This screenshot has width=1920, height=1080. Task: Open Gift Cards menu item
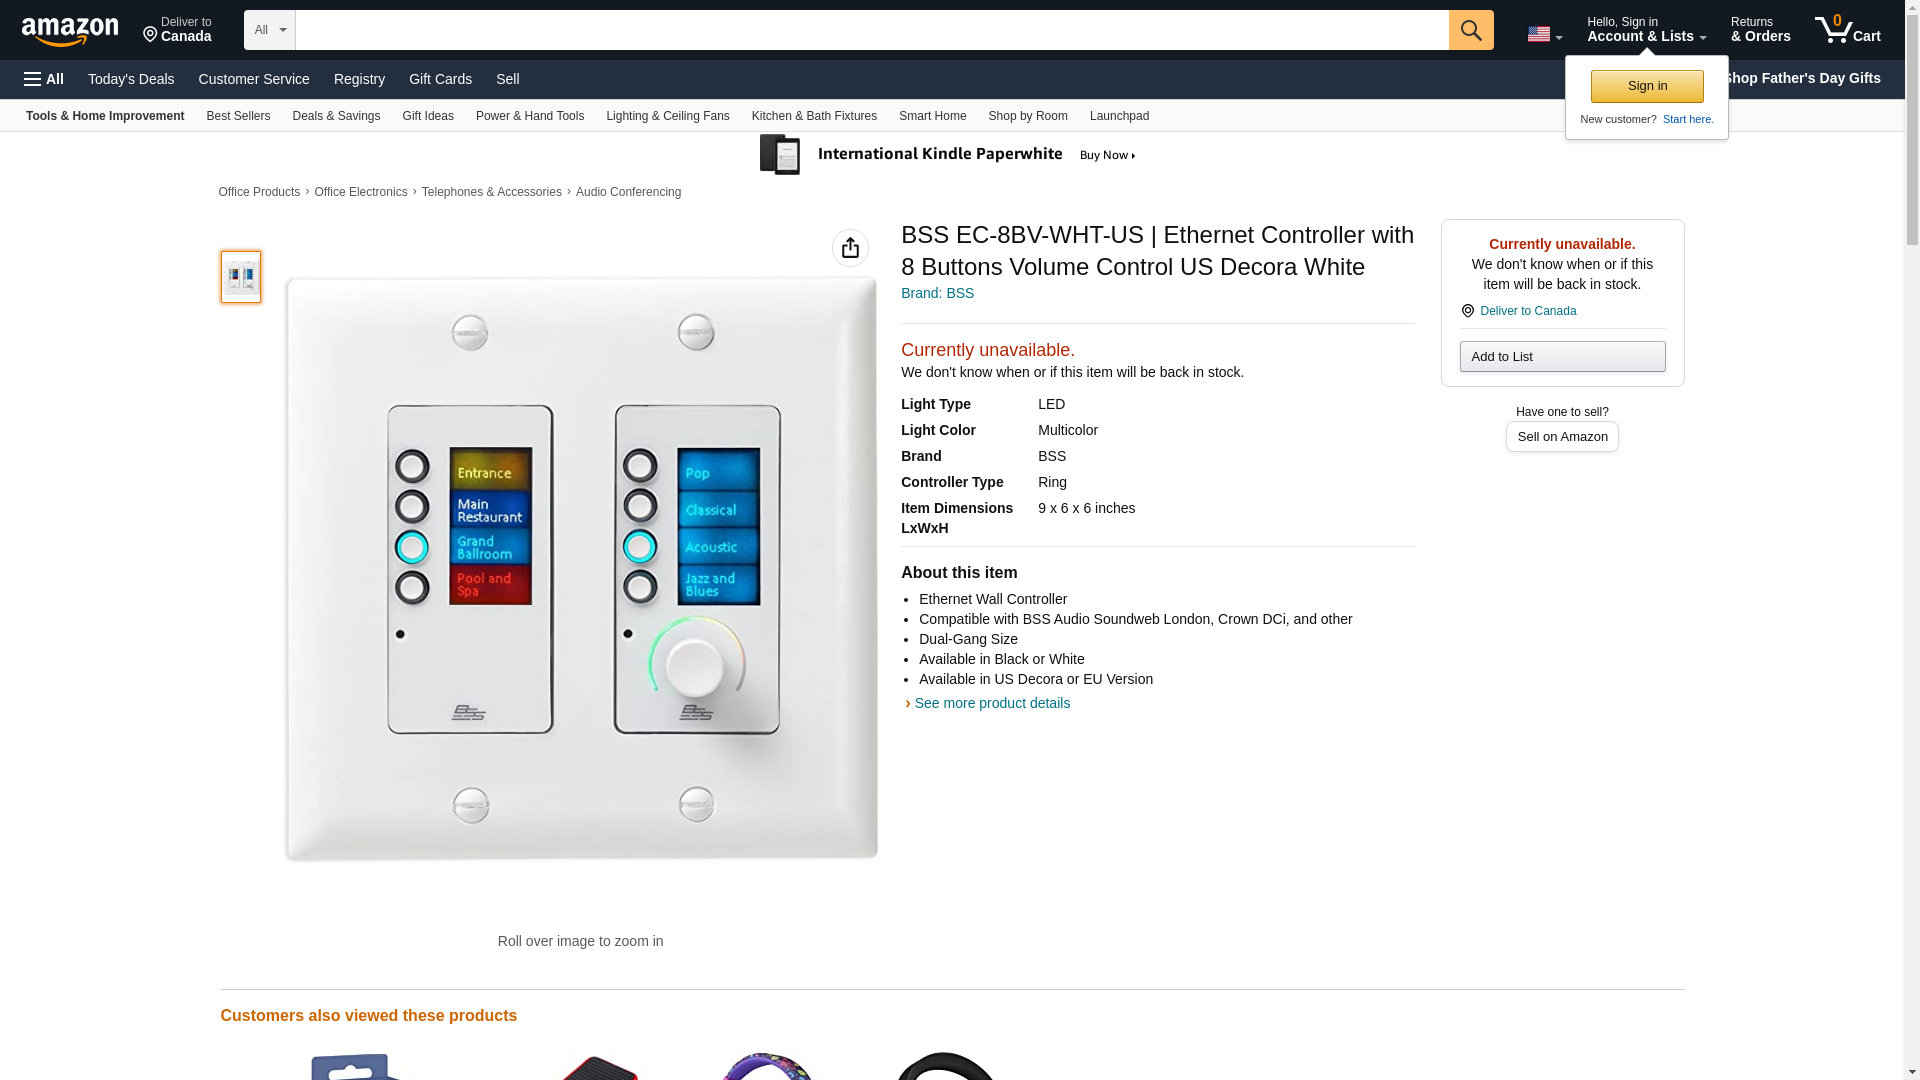440,79
